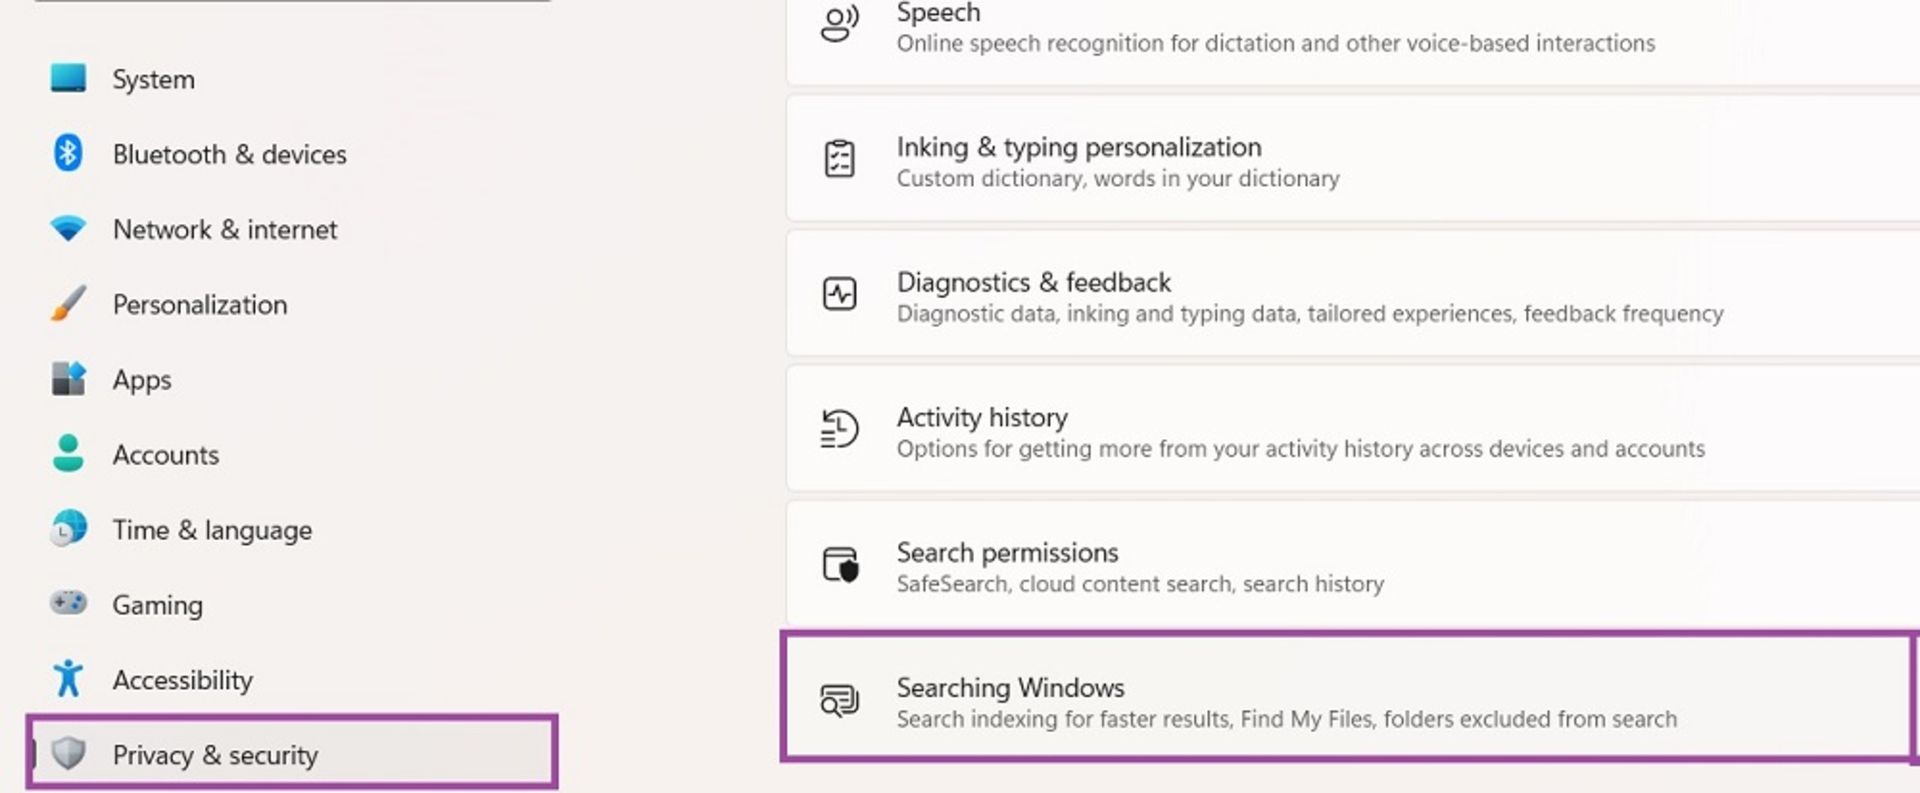This screenshot has width=1920, height=793.
Task: Click the Accounts person icon
Action: pyautogui.click(x=68, y=453)
